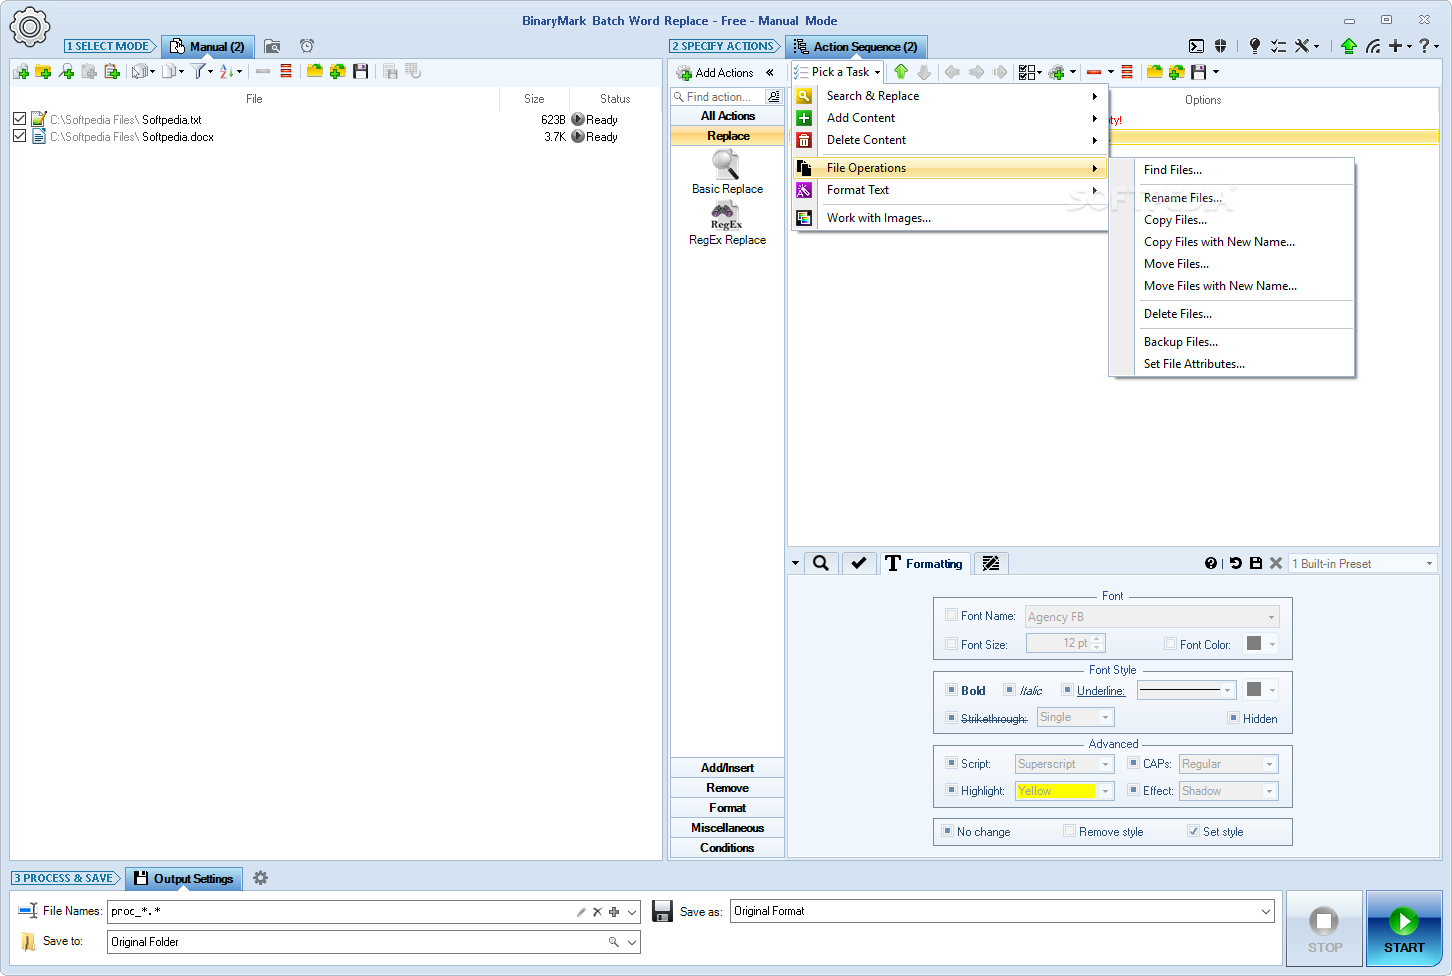Click the gray move action down arrow
Image resolution: width=1452 pixels, height=976 pixels.
(x=924, y=72)
